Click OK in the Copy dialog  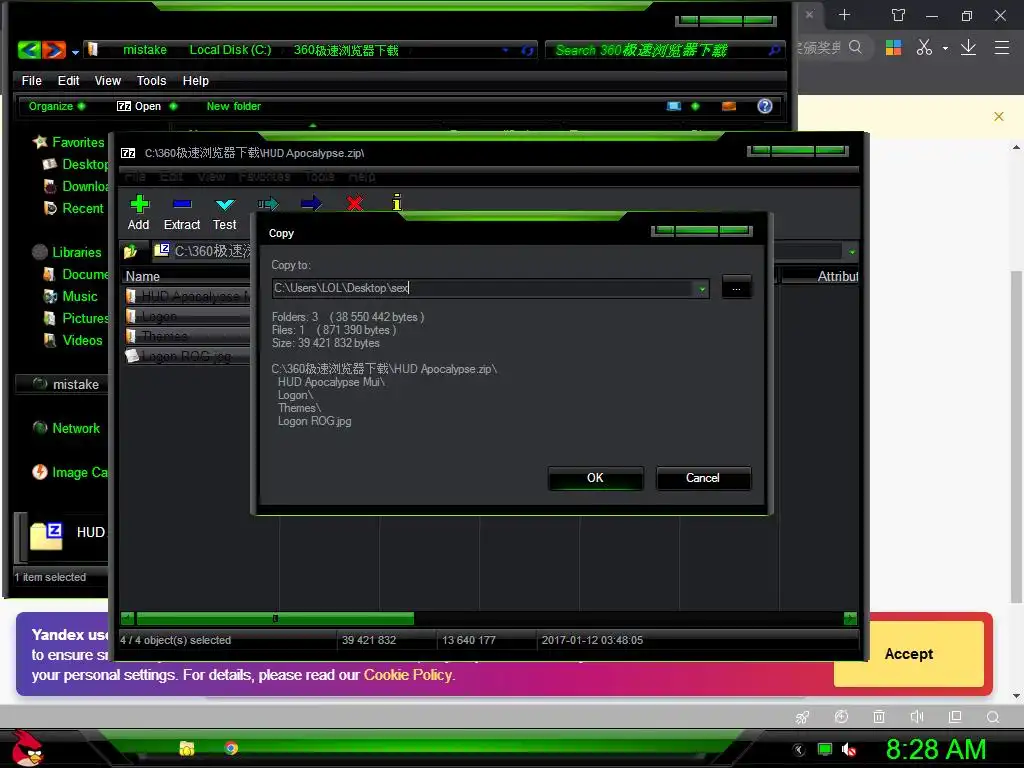(x=596, y=478)
